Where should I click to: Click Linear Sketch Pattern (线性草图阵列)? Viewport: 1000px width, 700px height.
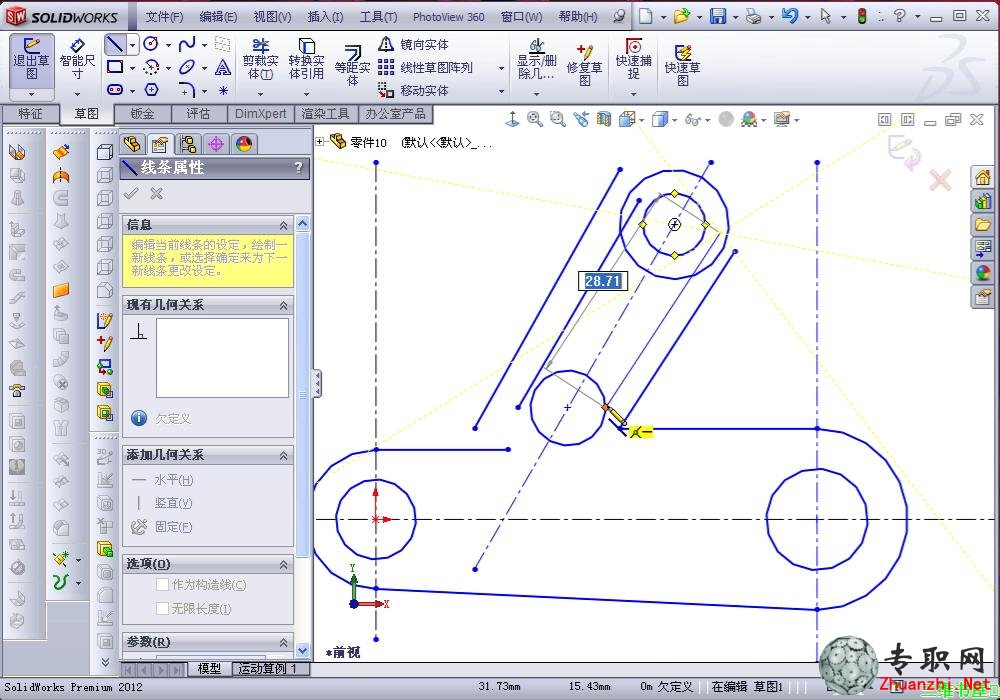(x=425, y=68)
